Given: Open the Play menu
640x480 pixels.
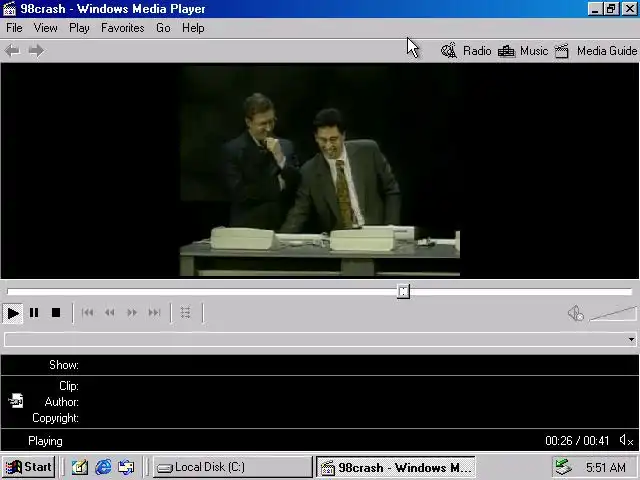Looking at the screenshot, I should tap(79, 28).
